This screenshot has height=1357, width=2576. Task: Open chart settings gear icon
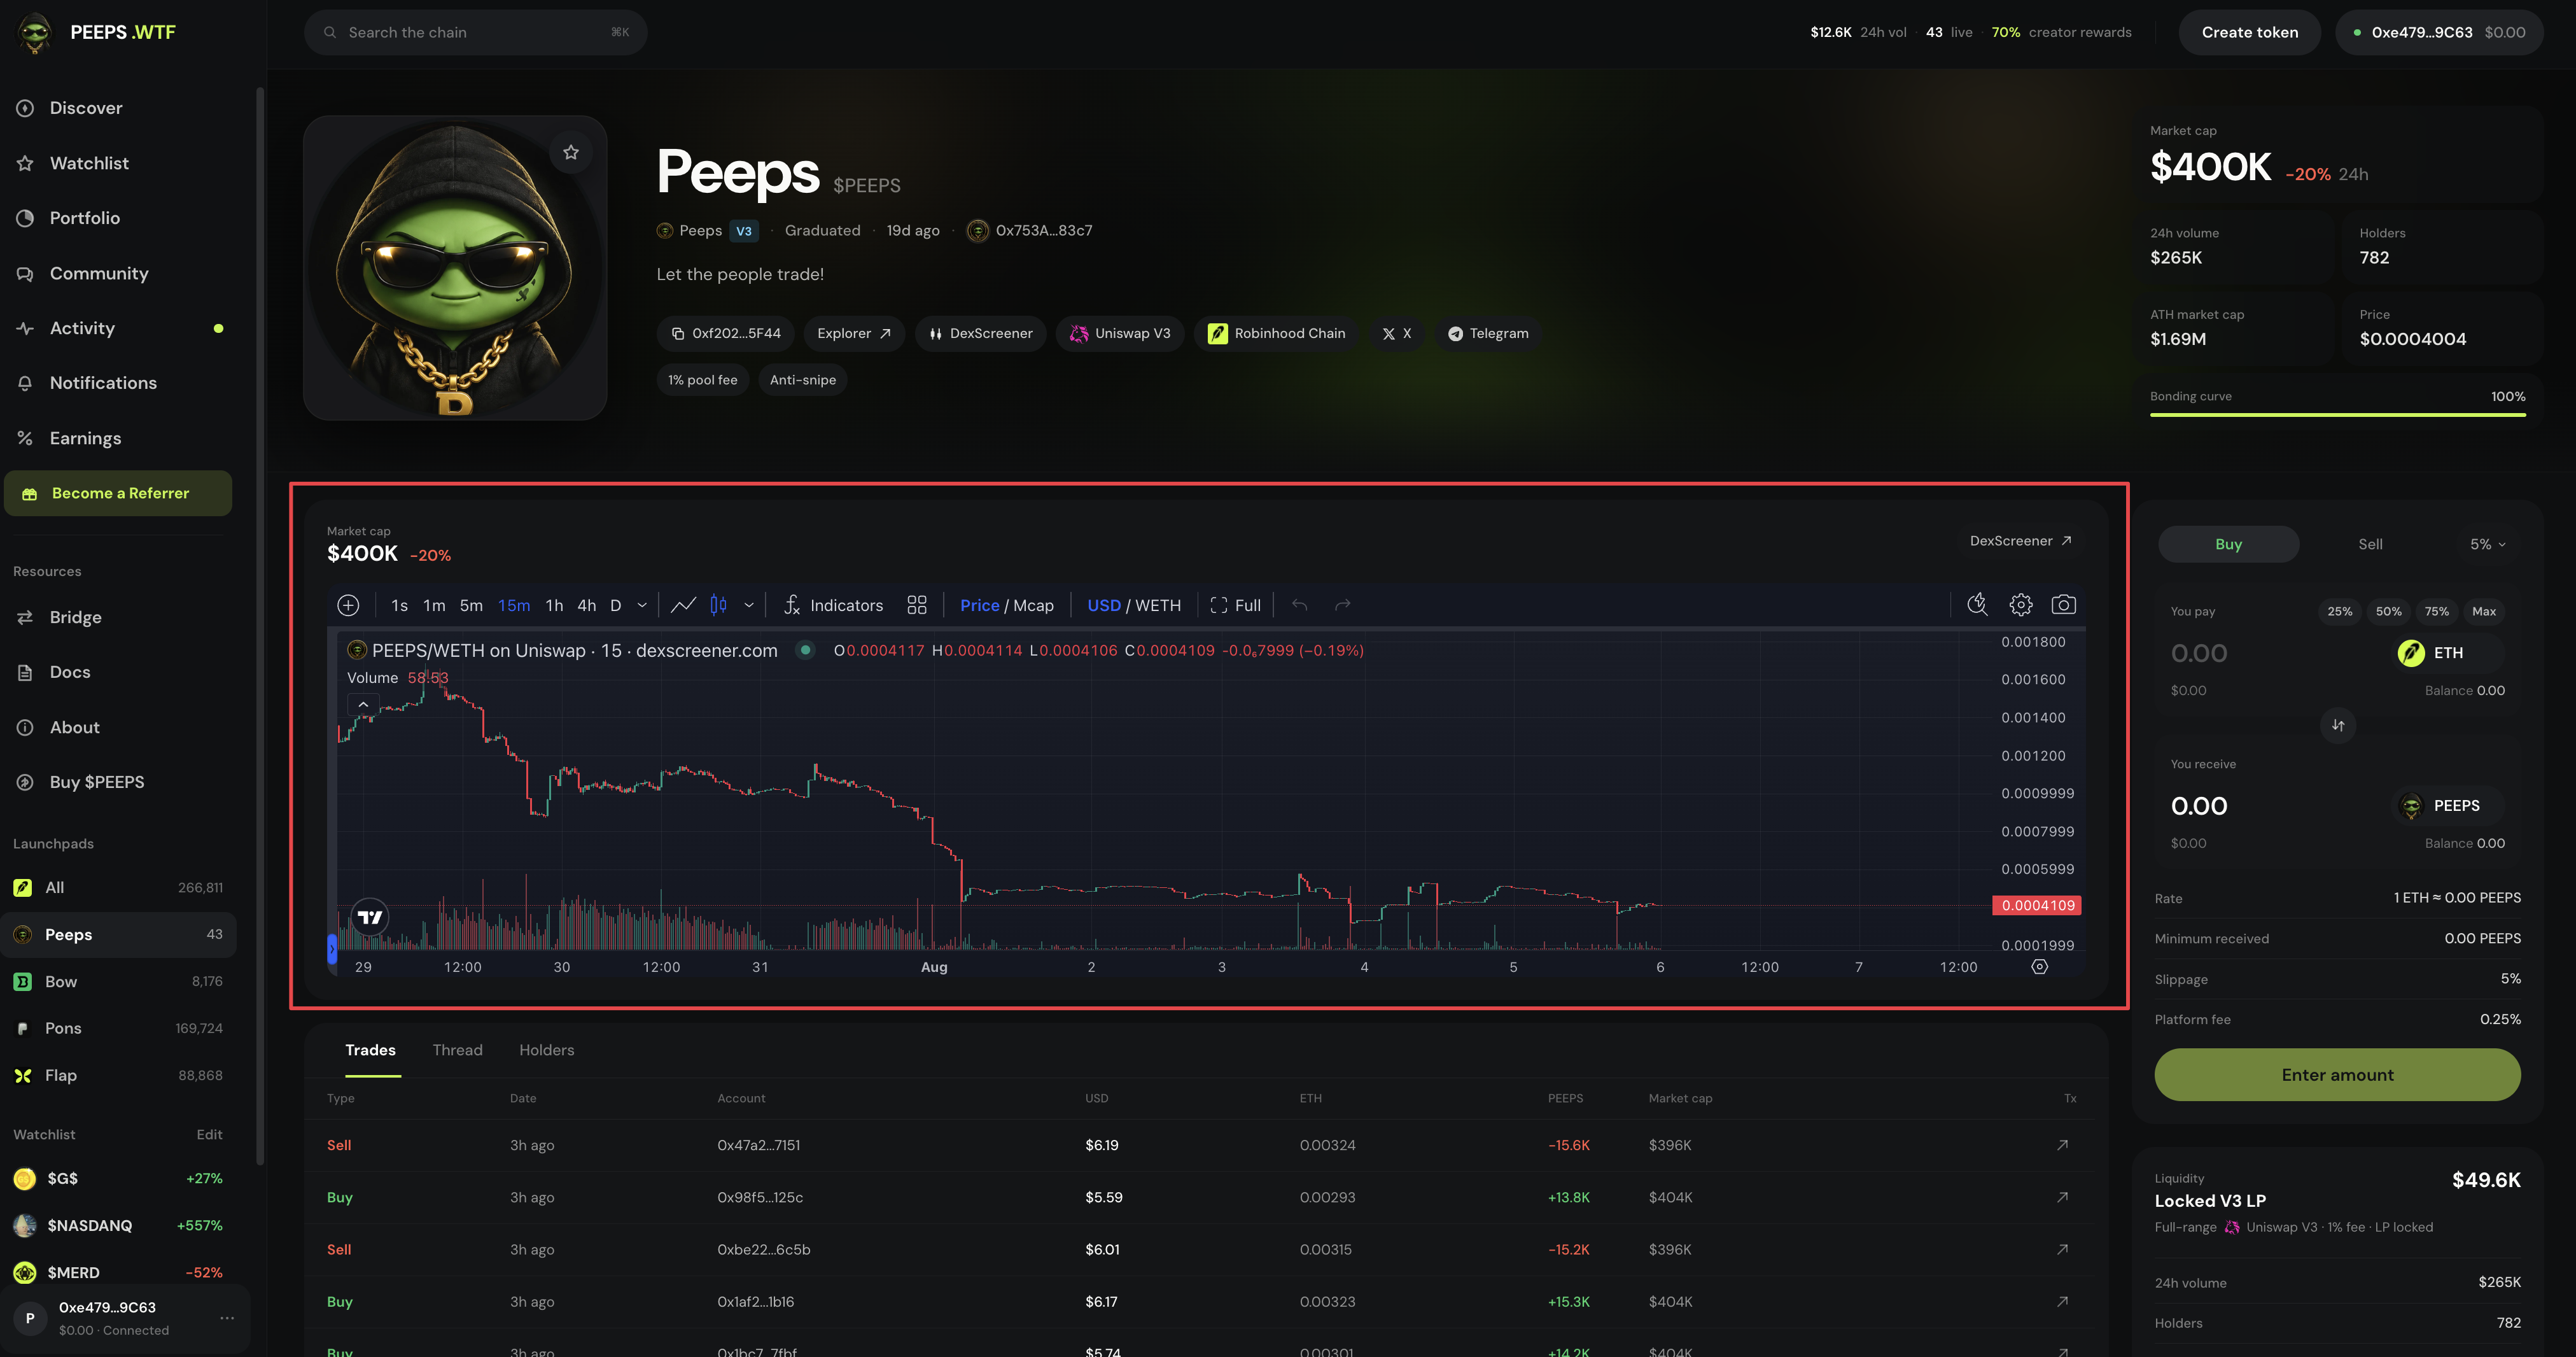click(x=2021, y=604)
